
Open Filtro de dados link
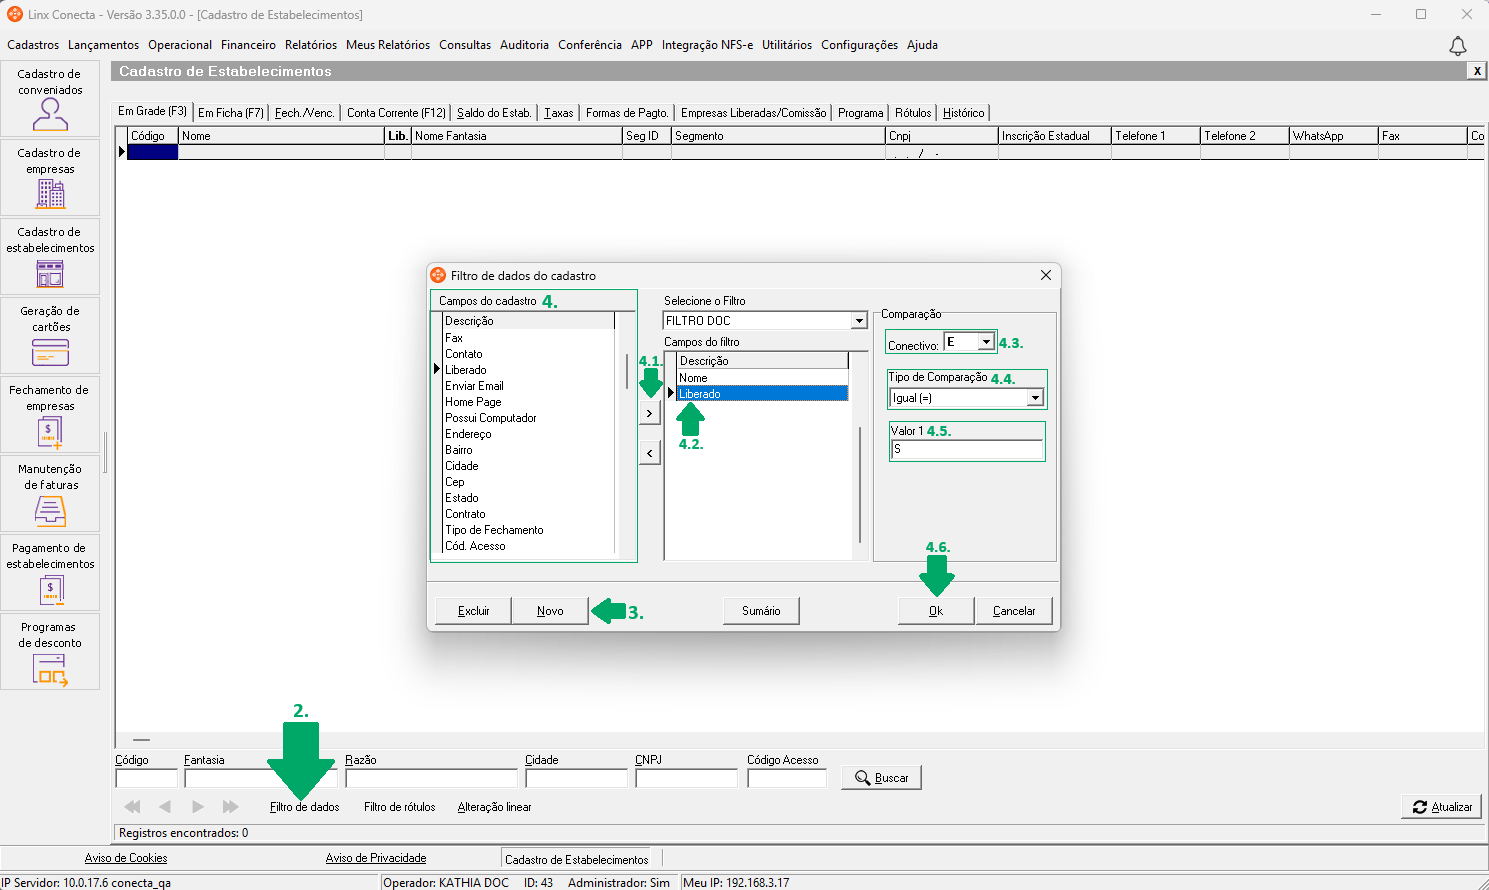305,807
